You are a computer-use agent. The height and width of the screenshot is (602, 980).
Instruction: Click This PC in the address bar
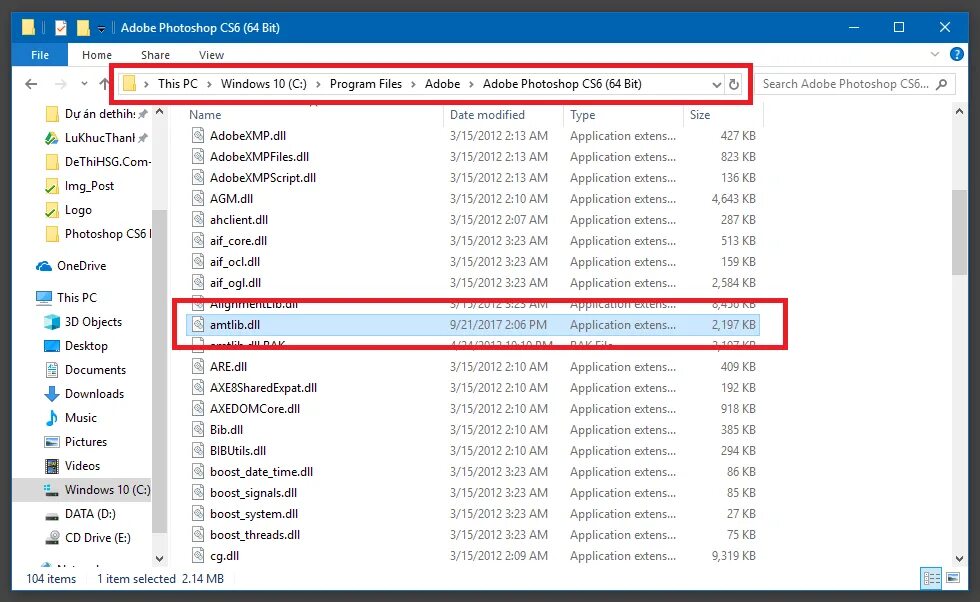click(178, 84)
